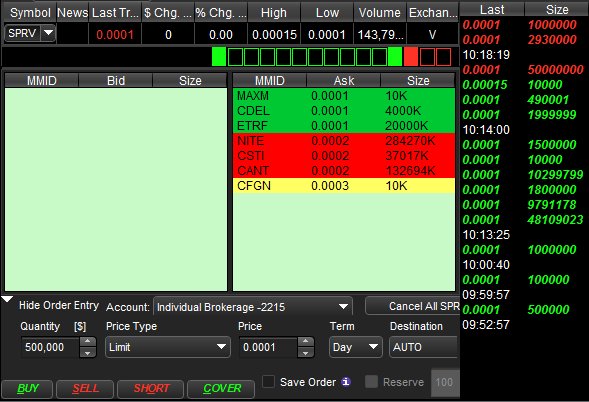Click the Volume value 143,79... cell
589x402 pixels.
[380, 35]
